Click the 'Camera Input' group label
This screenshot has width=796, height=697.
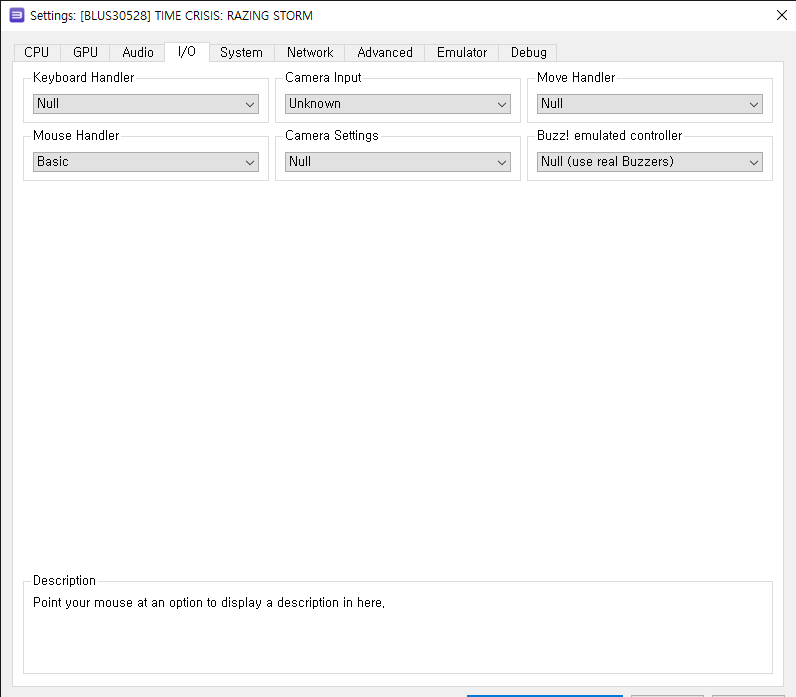tap(323, 78)
